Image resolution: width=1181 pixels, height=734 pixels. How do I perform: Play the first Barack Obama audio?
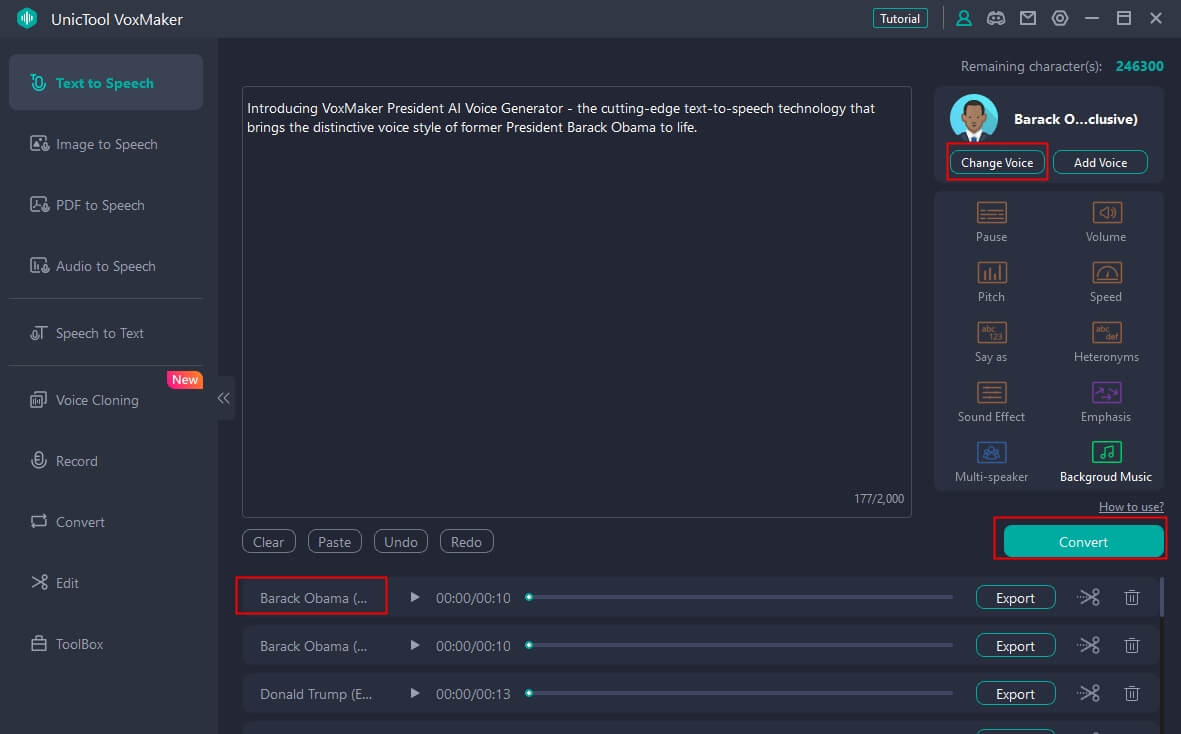415,598
